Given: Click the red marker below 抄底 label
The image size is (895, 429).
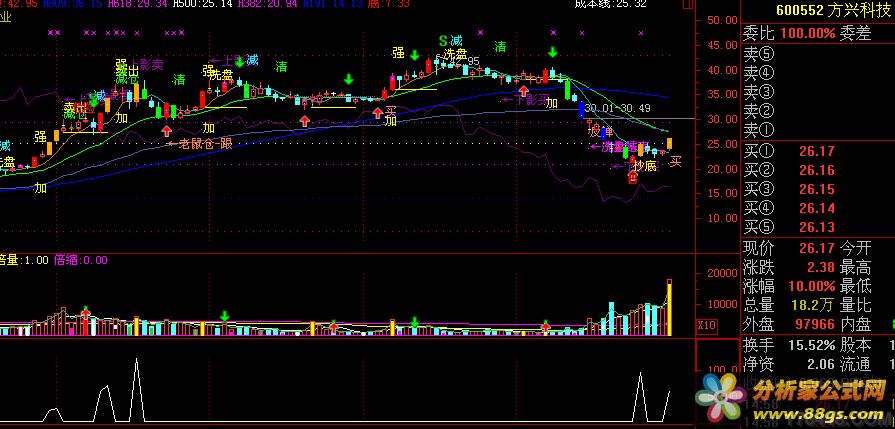Looking at the screenshot, I should point(632,178).
